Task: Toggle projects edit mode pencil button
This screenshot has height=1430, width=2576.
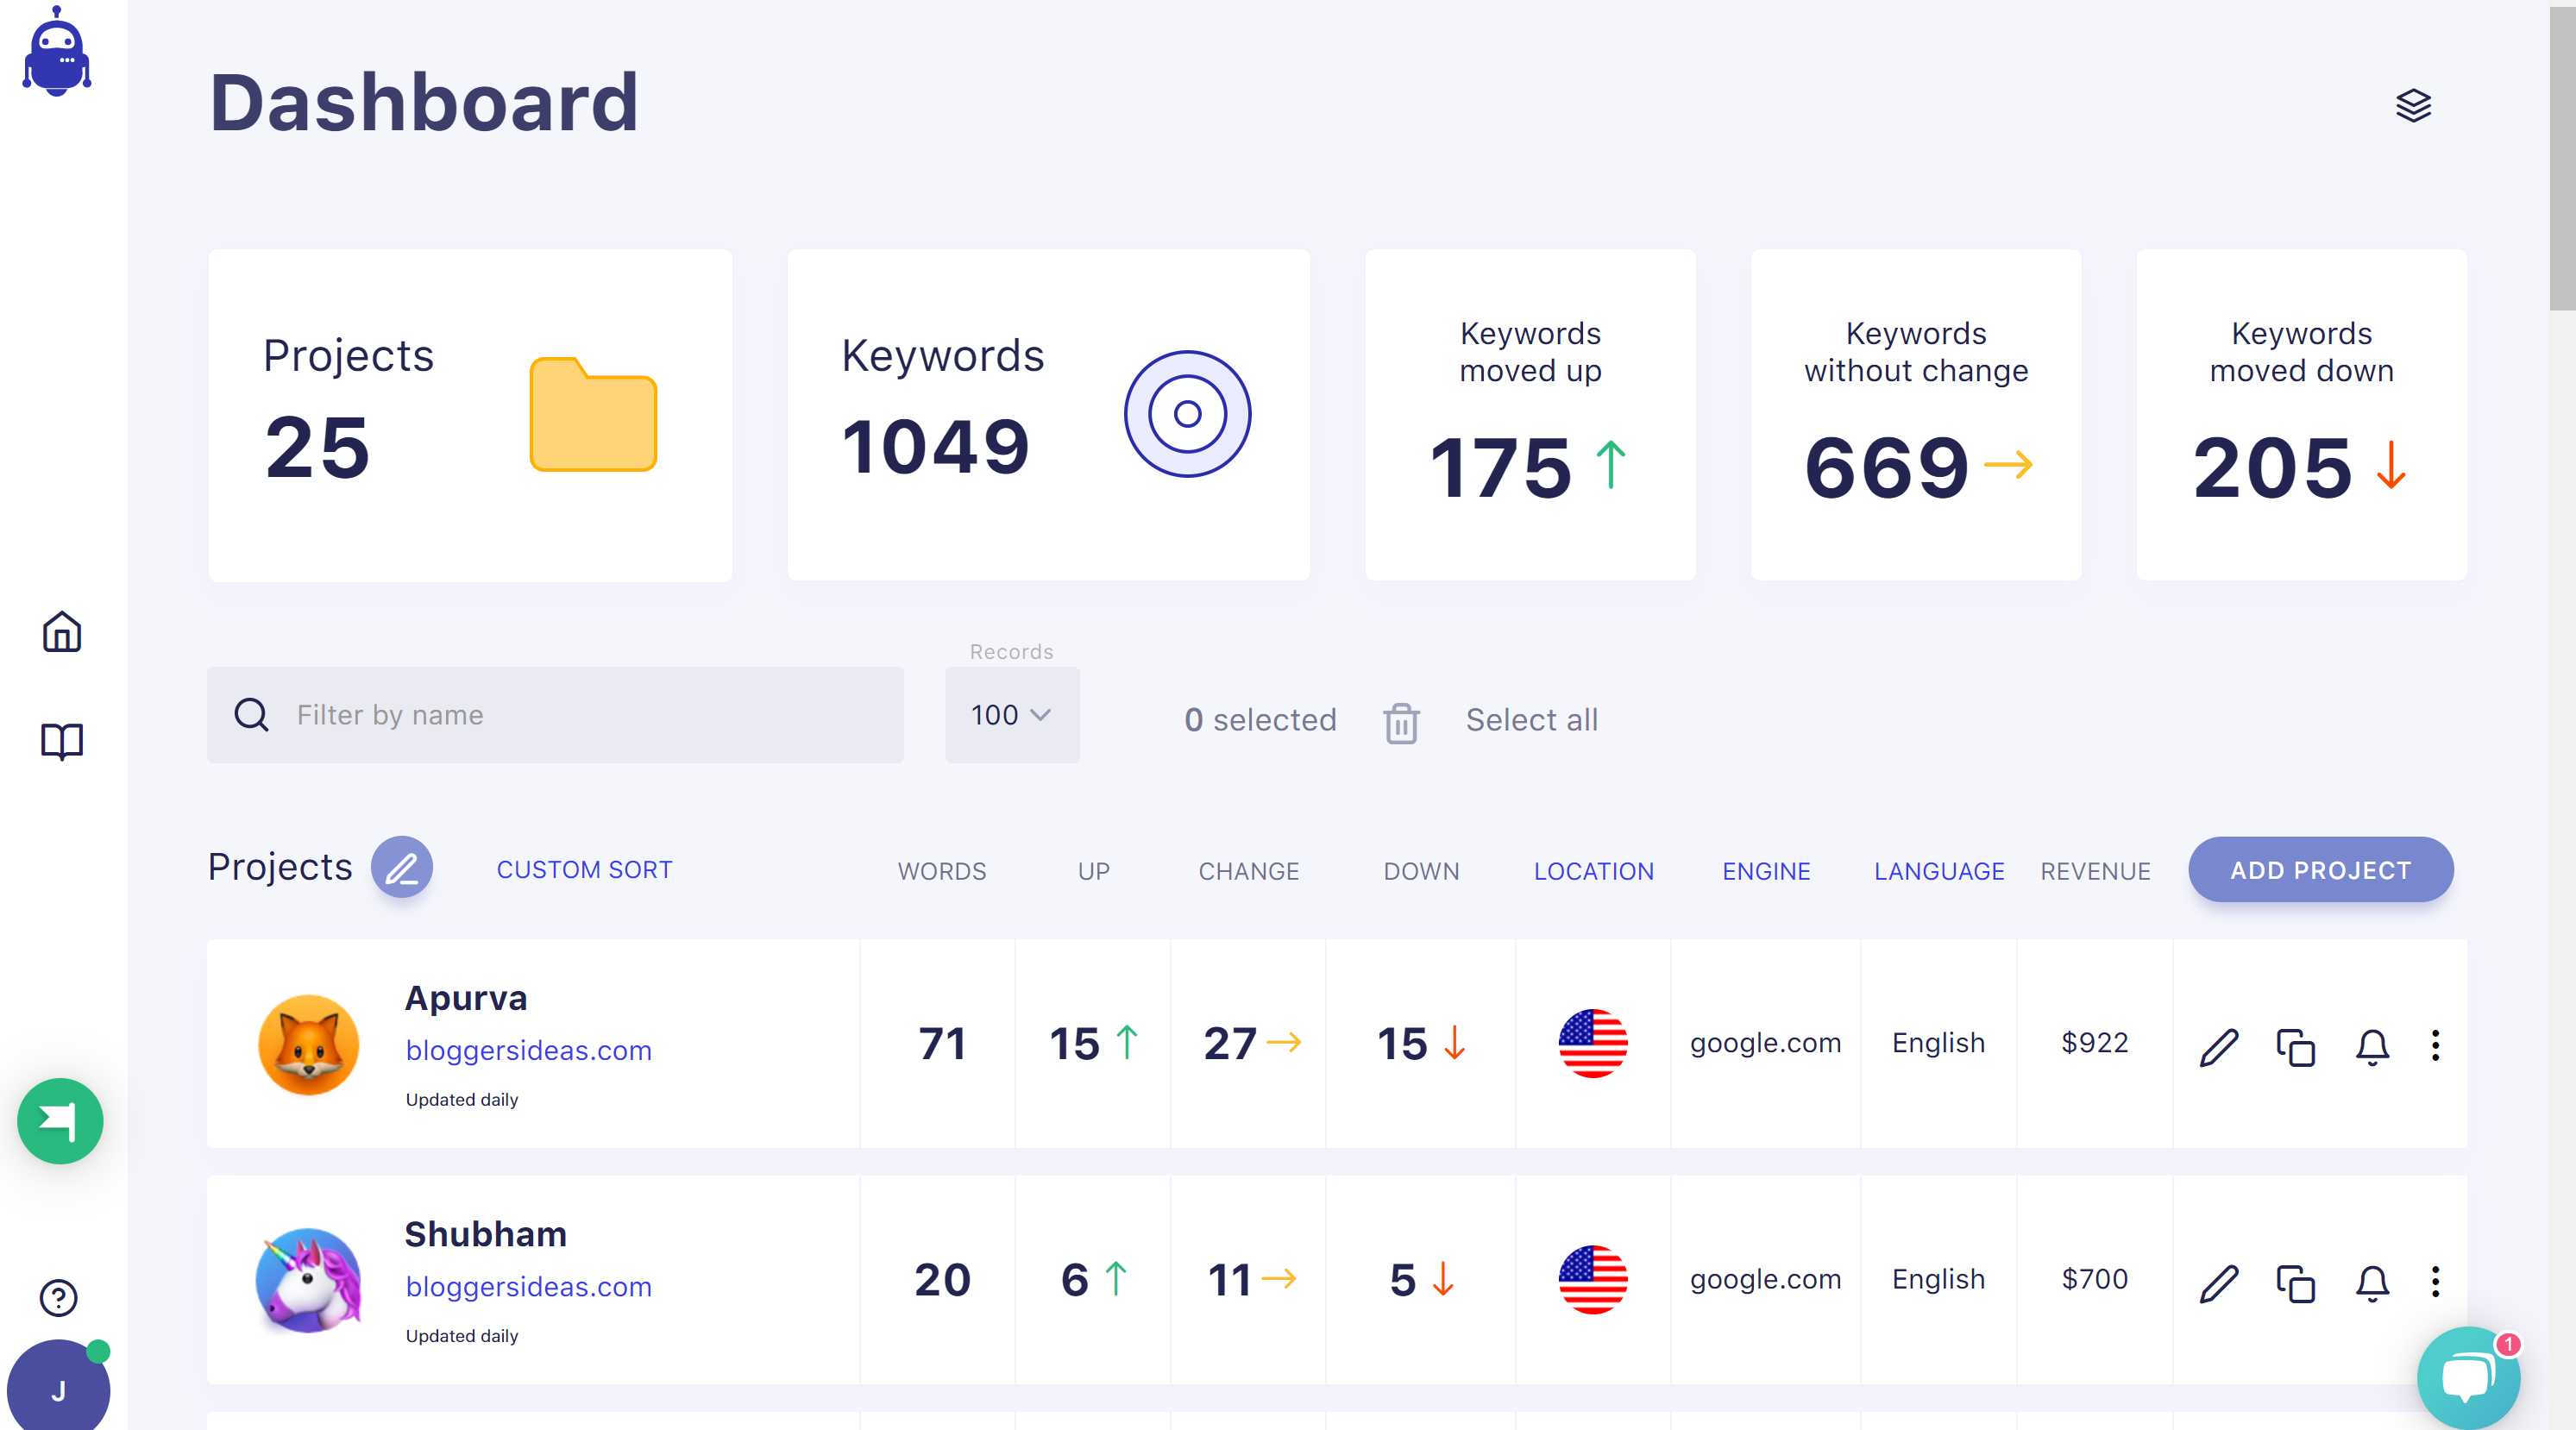Action: tap(402, 867)
